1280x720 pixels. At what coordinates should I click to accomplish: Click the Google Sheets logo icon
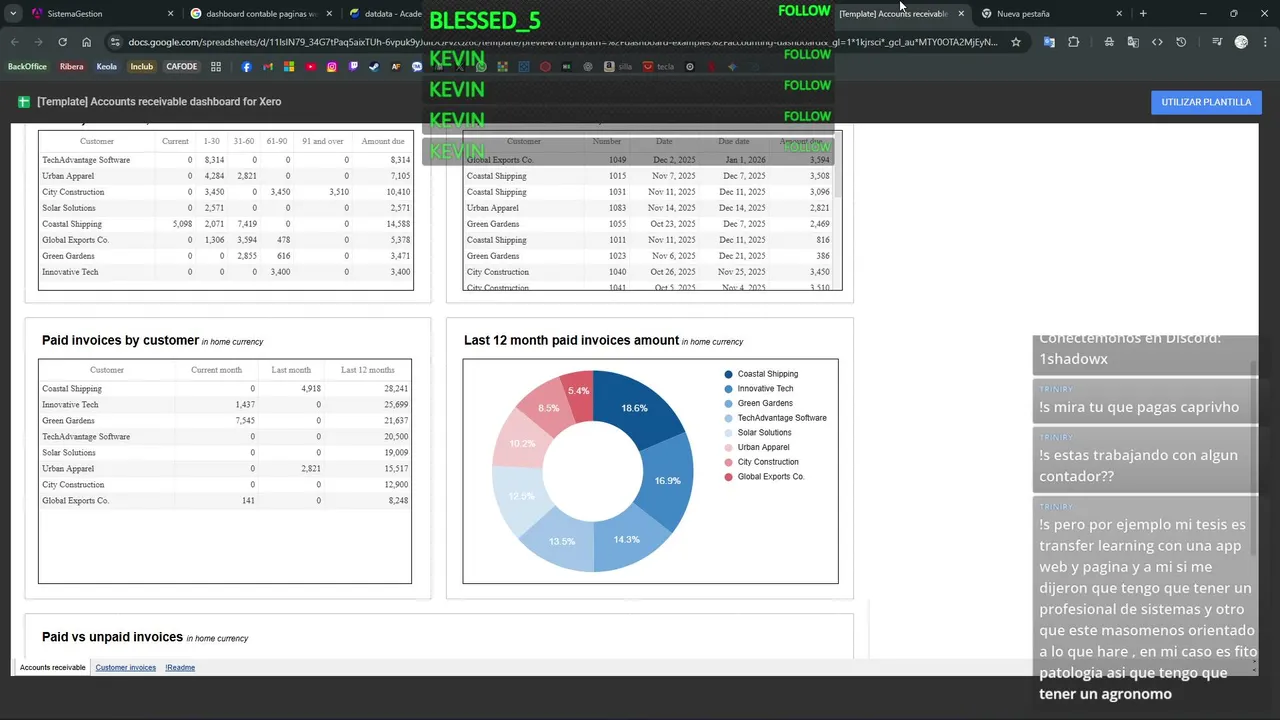pos(24,102)
